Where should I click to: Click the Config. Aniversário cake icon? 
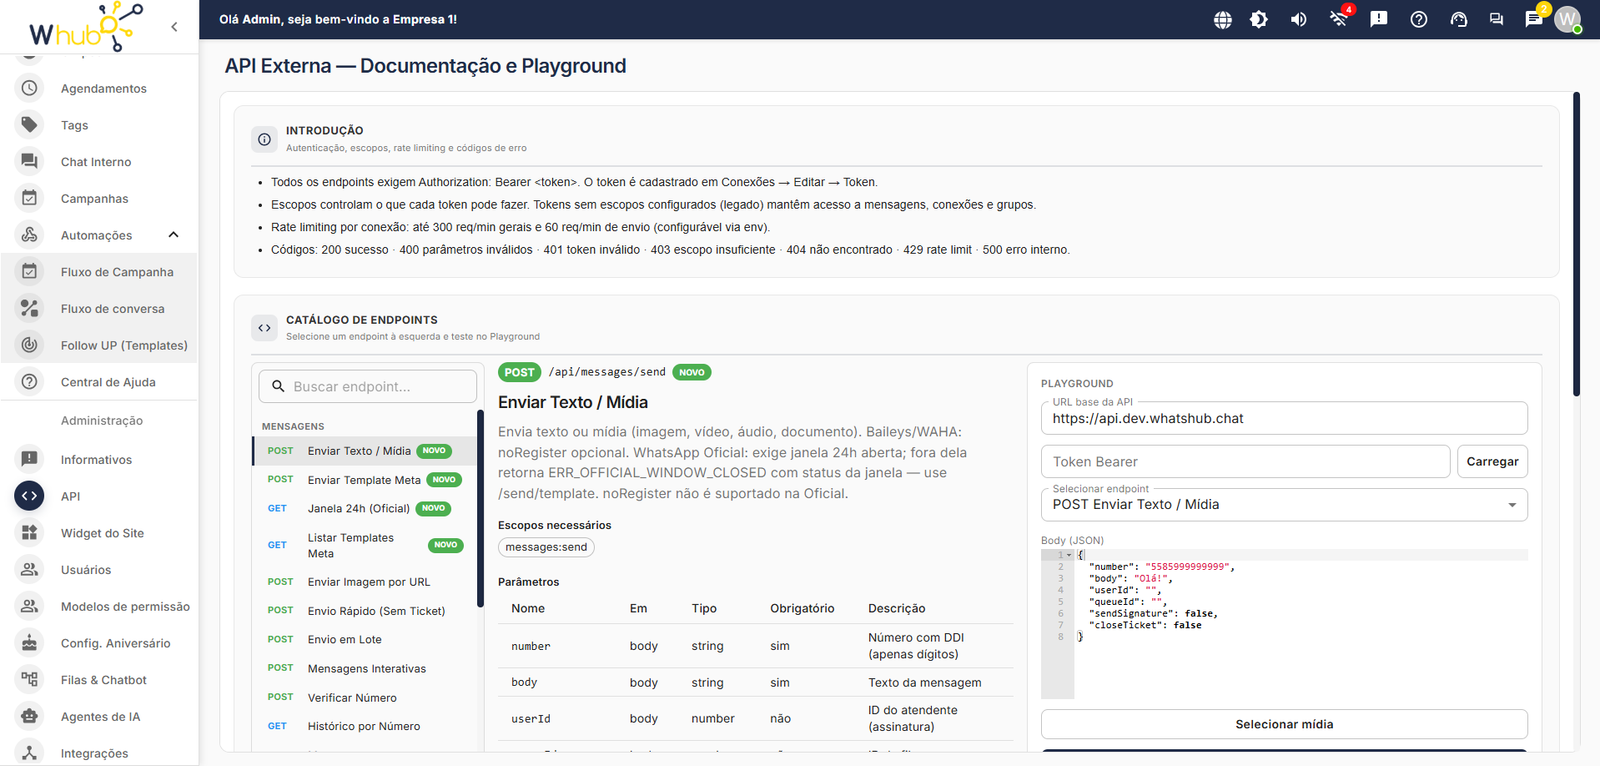tap(30, 643)
